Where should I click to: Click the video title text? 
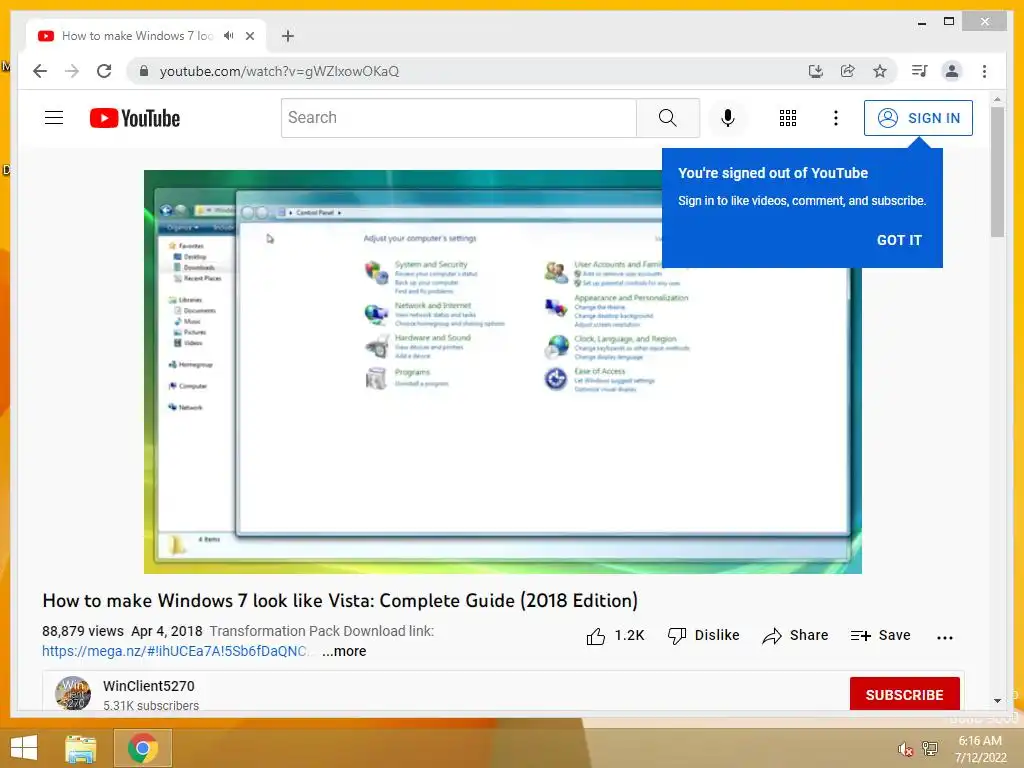tap(340, 601)
